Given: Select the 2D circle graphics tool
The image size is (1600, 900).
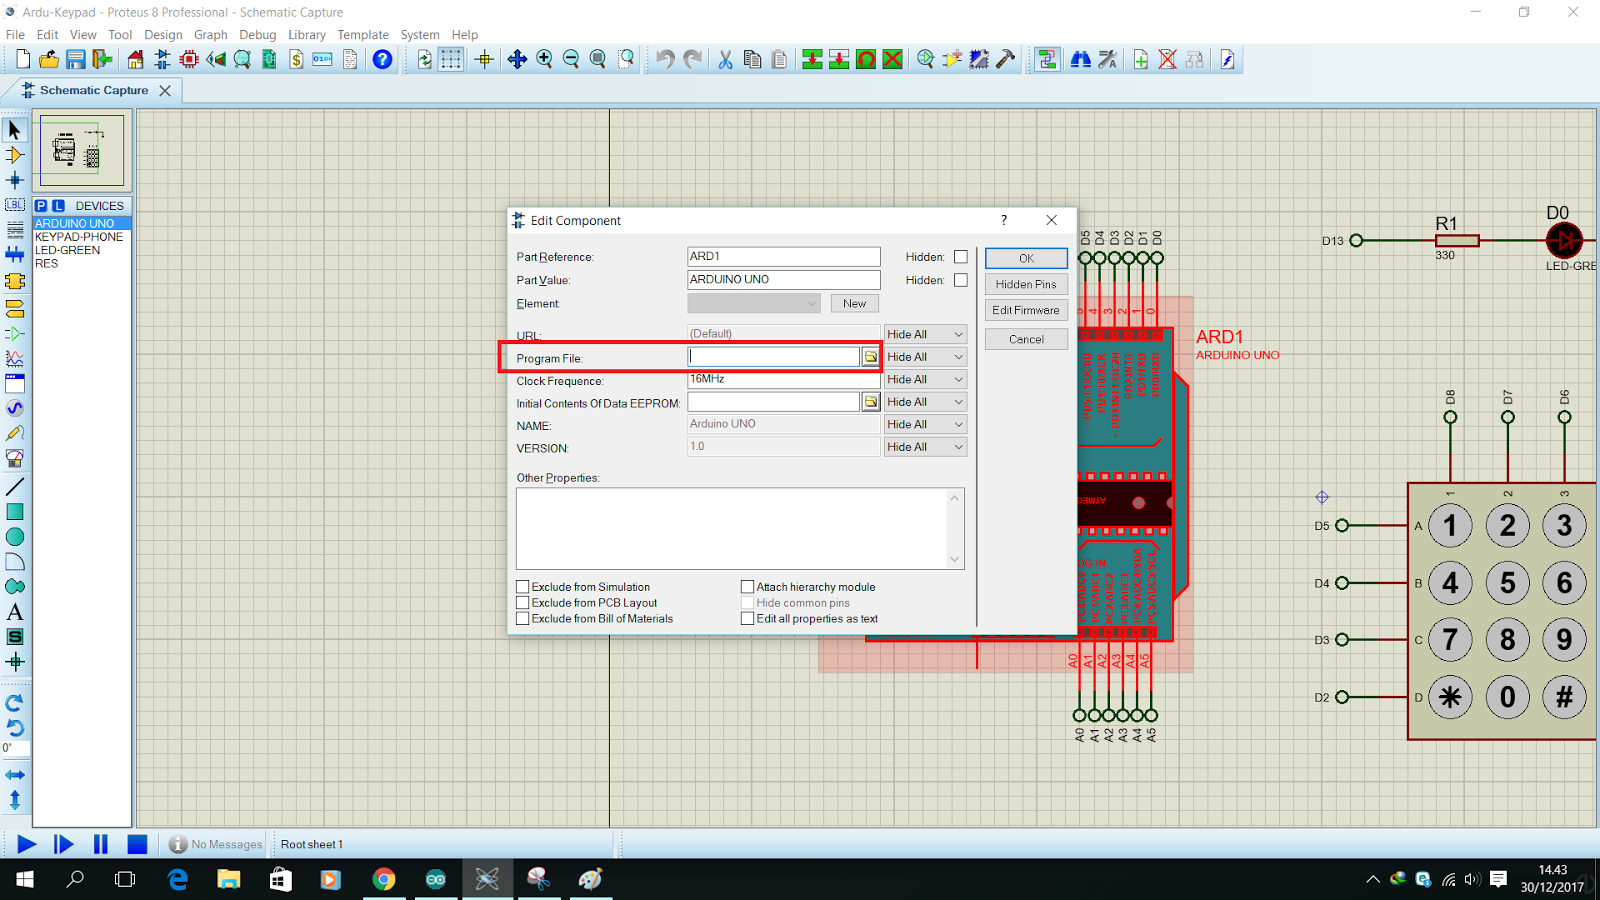Looking at the screenshot, I should [15, 537].
